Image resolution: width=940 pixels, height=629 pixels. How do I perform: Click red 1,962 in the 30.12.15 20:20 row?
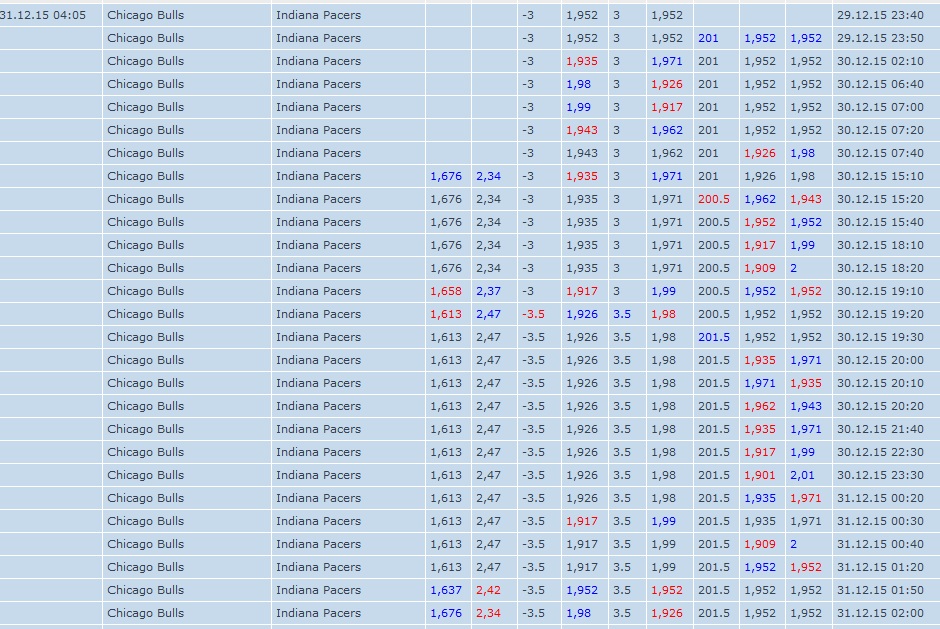[x=760, y=406]
